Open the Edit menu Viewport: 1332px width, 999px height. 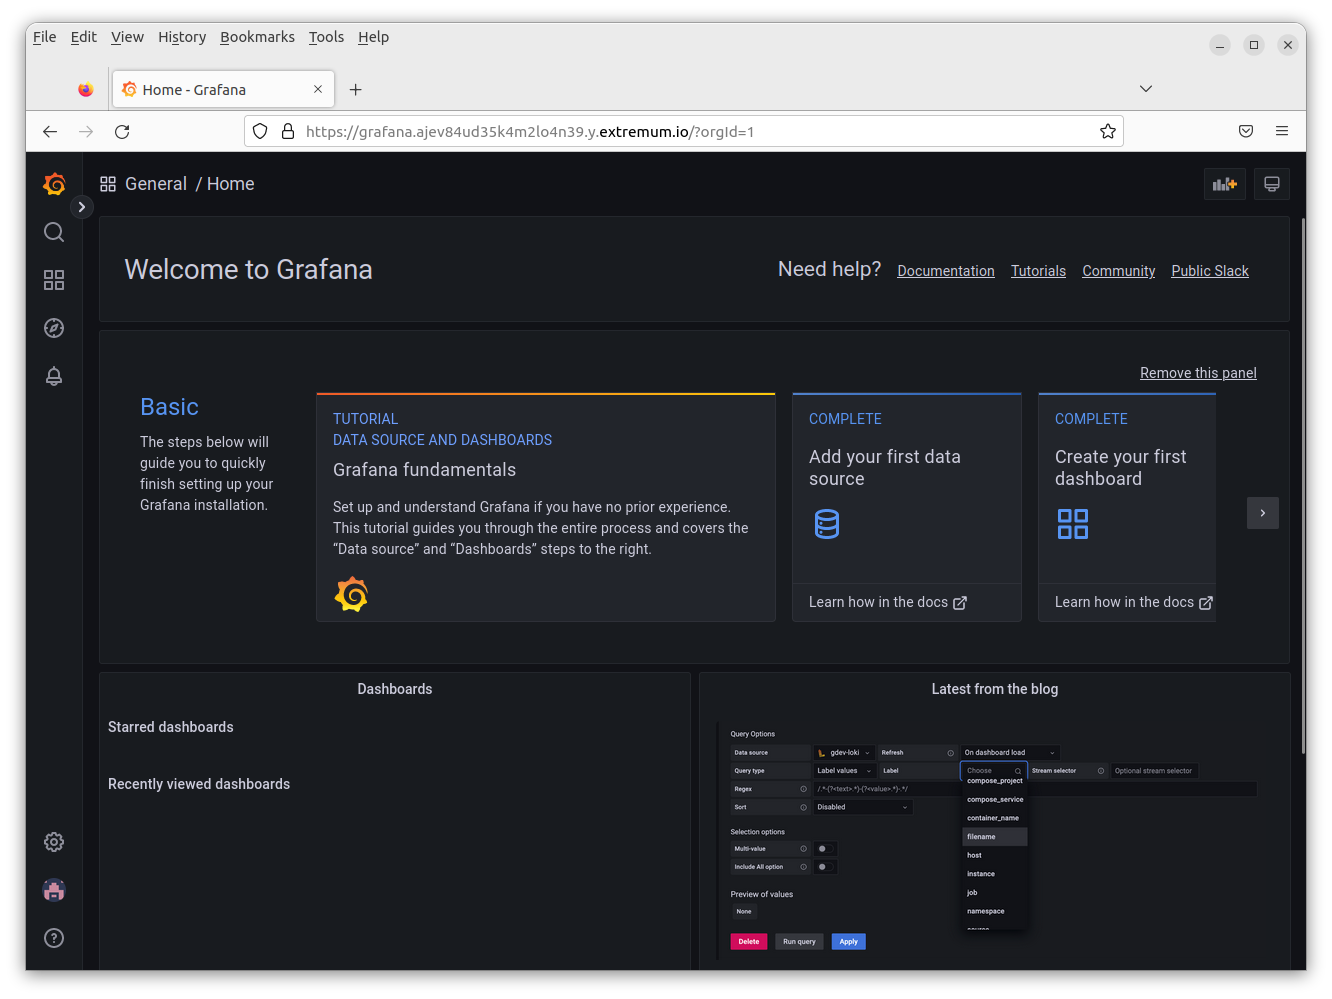click(x=84, y=37)
